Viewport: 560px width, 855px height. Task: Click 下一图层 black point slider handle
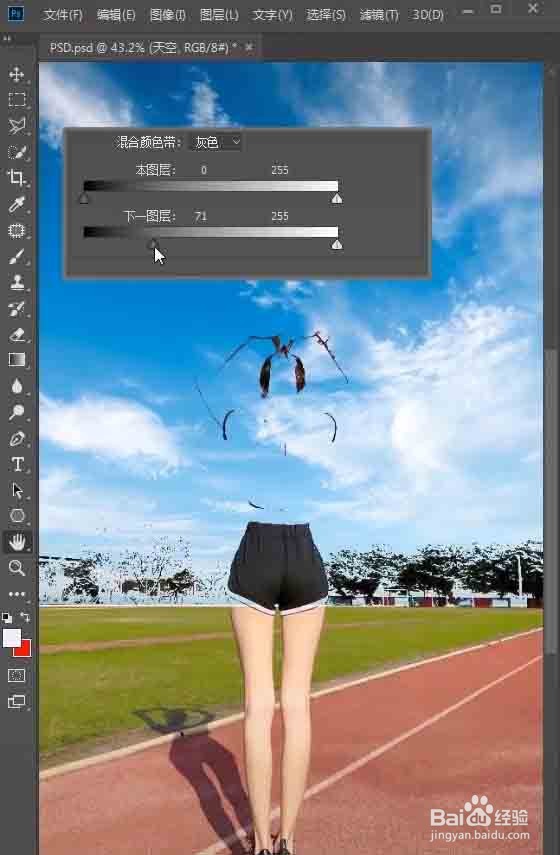coord(153,244)
